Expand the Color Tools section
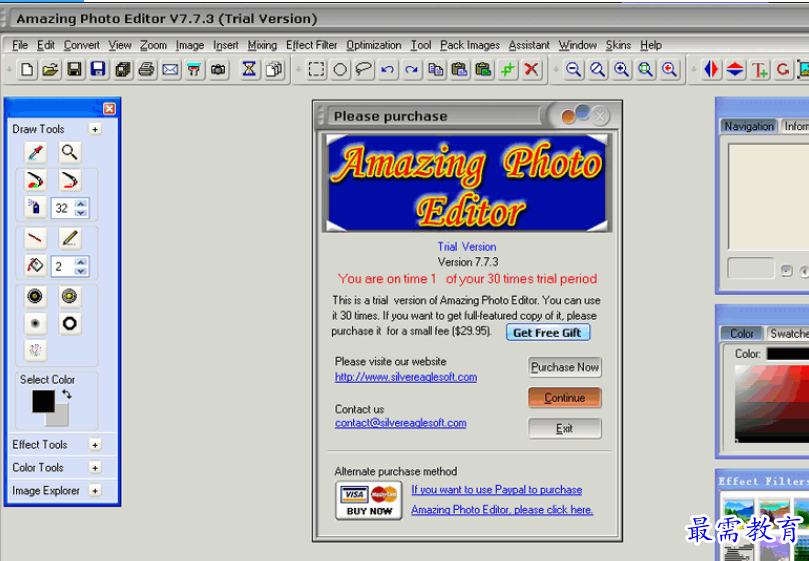Screen dimensions: 809x561 [95, 468]
